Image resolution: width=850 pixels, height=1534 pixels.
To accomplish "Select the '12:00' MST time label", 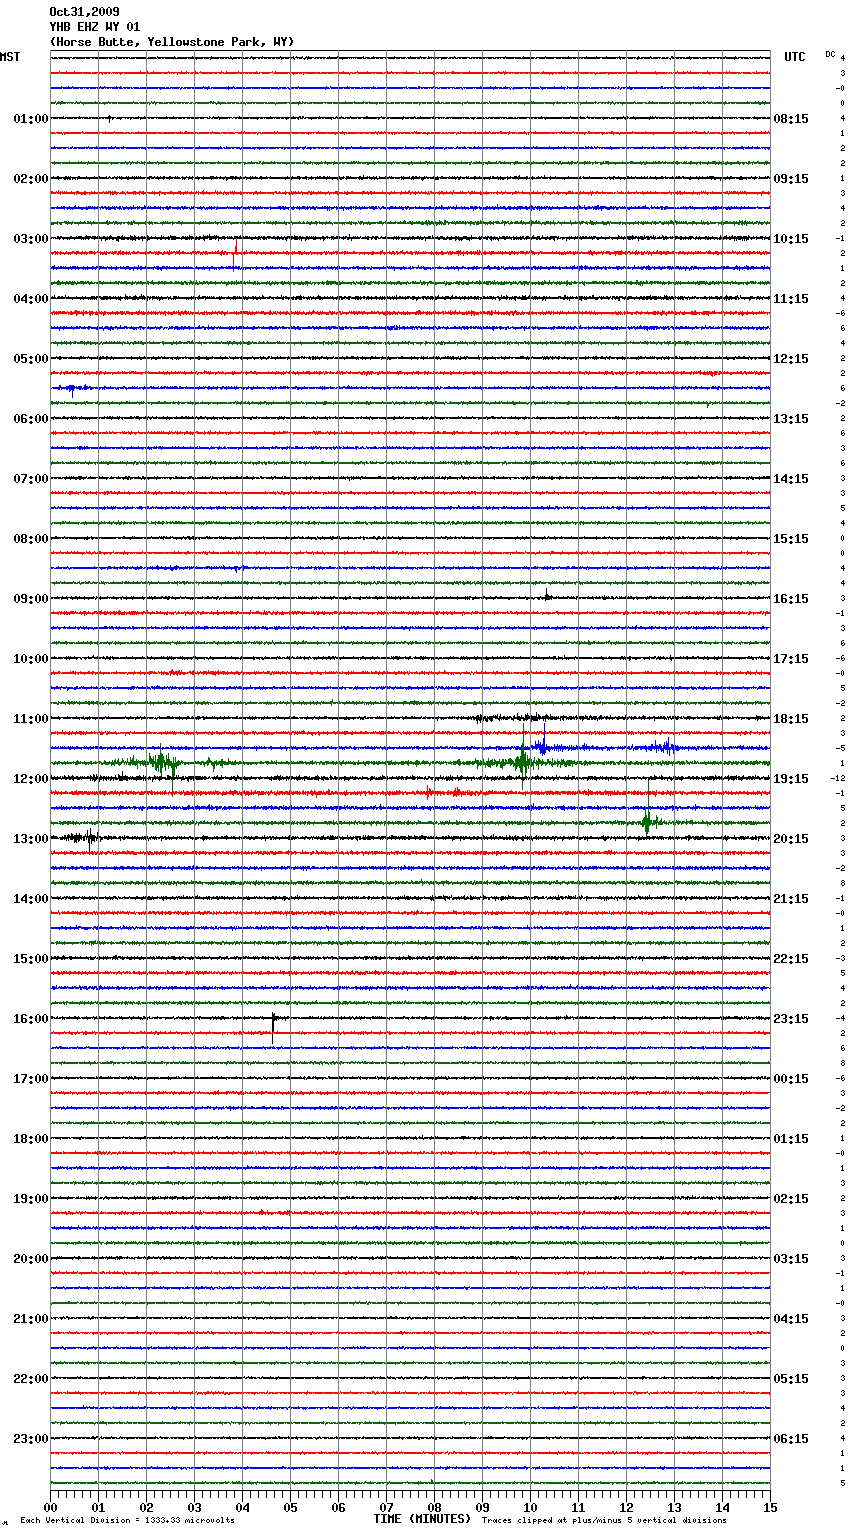I will click(31, 779).
